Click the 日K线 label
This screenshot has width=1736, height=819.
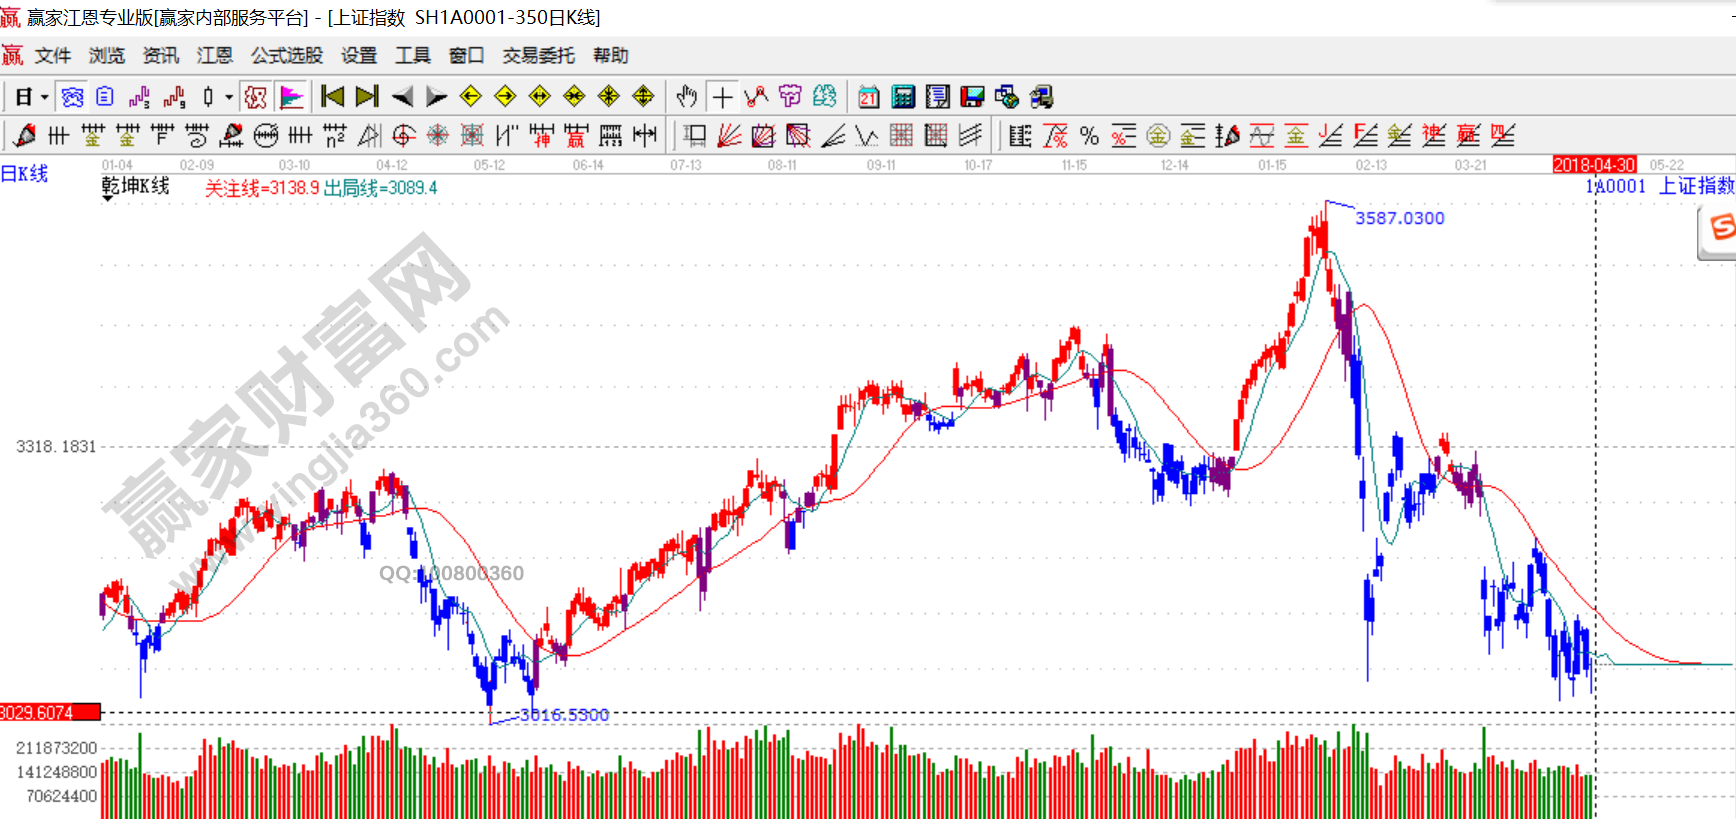(25, 174)
